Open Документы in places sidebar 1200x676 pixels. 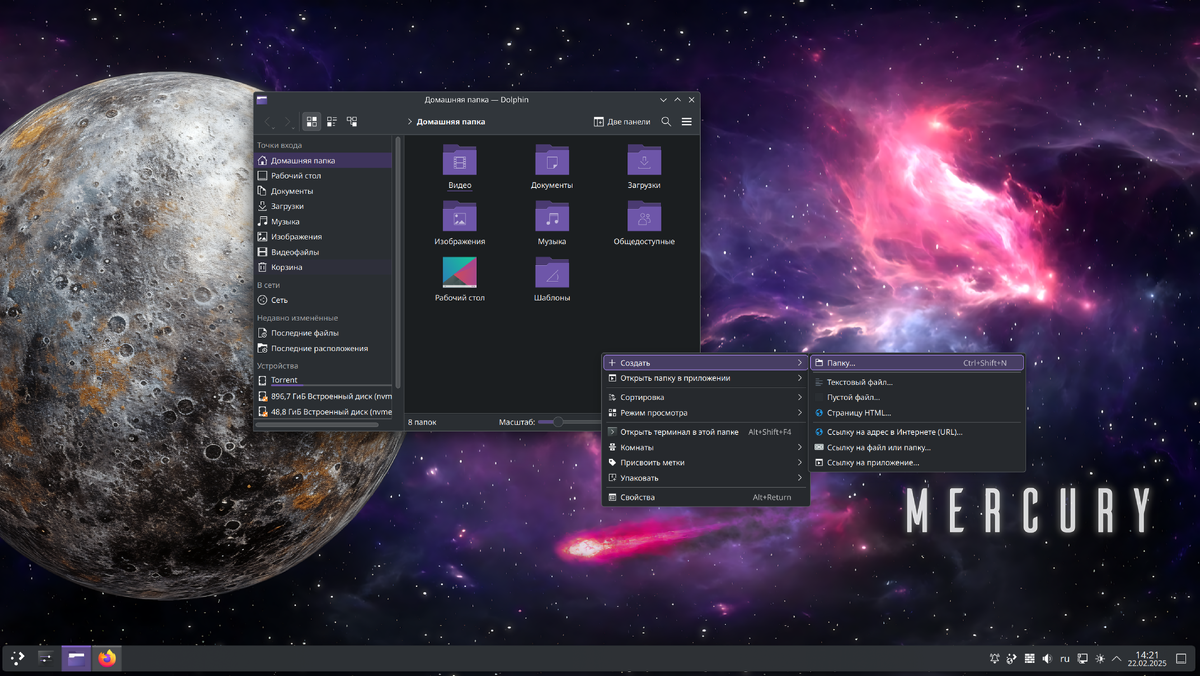coord(324,190)
